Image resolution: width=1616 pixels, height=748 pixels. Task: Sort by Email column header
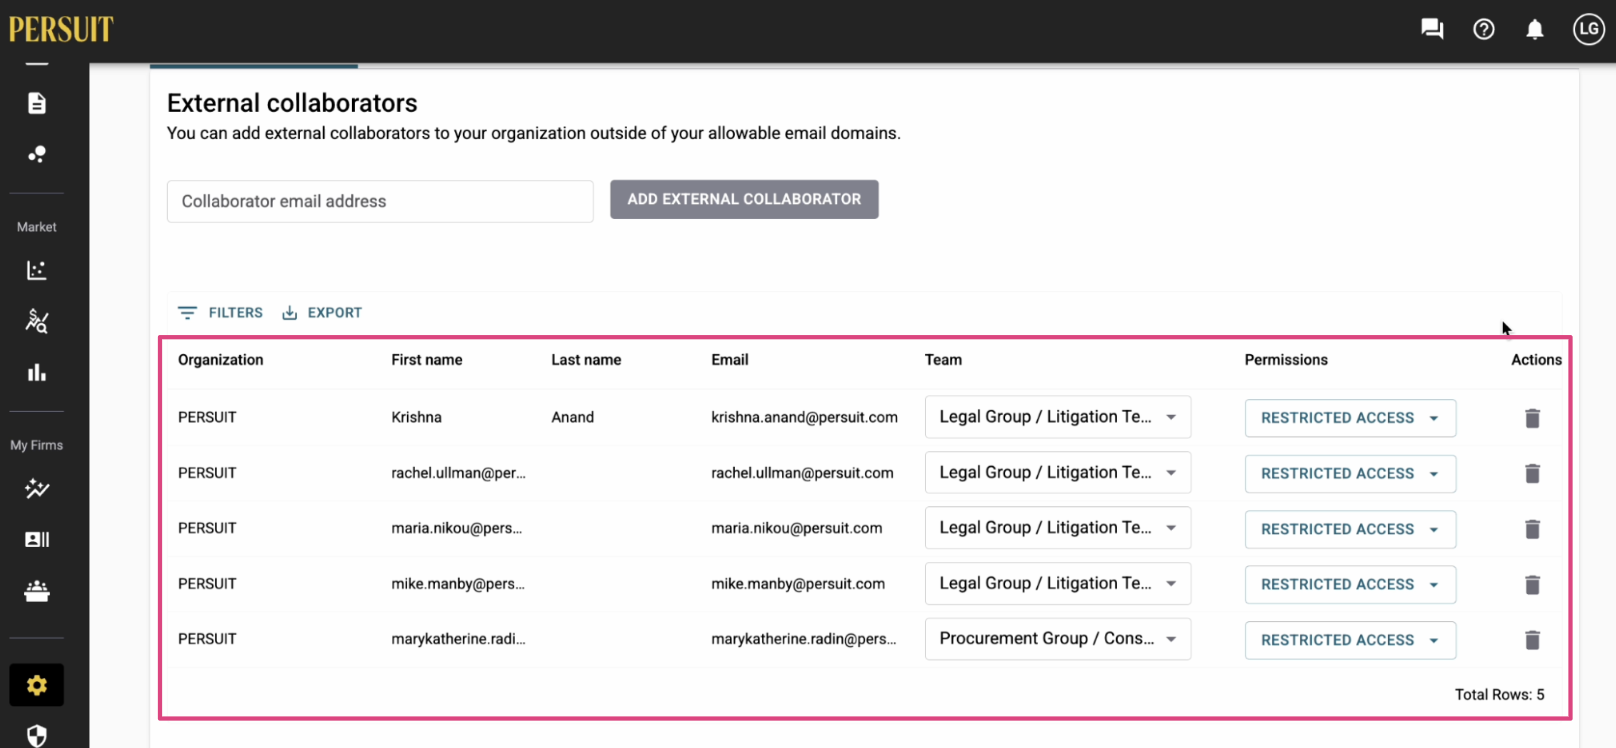730,360
